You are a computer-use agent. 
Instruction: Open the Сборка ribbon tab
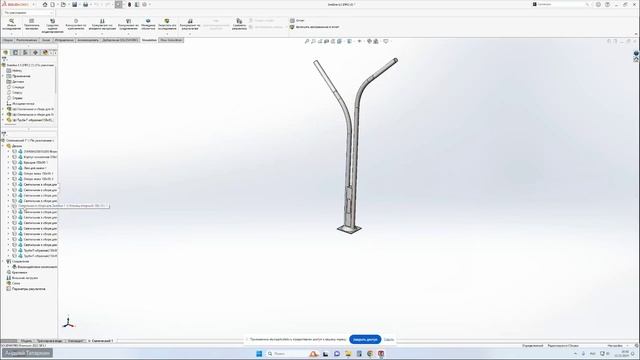8,40
